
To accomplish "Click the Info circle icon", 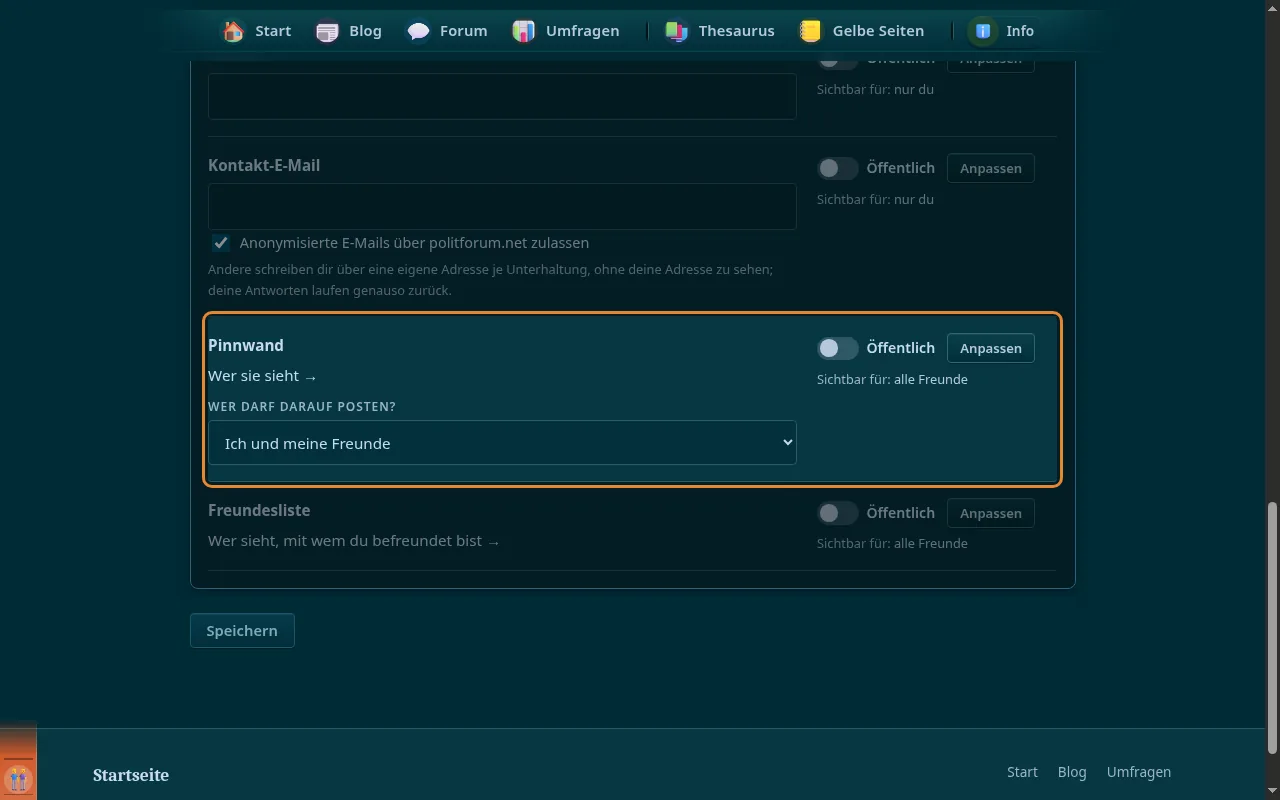I will (x=983, y=31).
